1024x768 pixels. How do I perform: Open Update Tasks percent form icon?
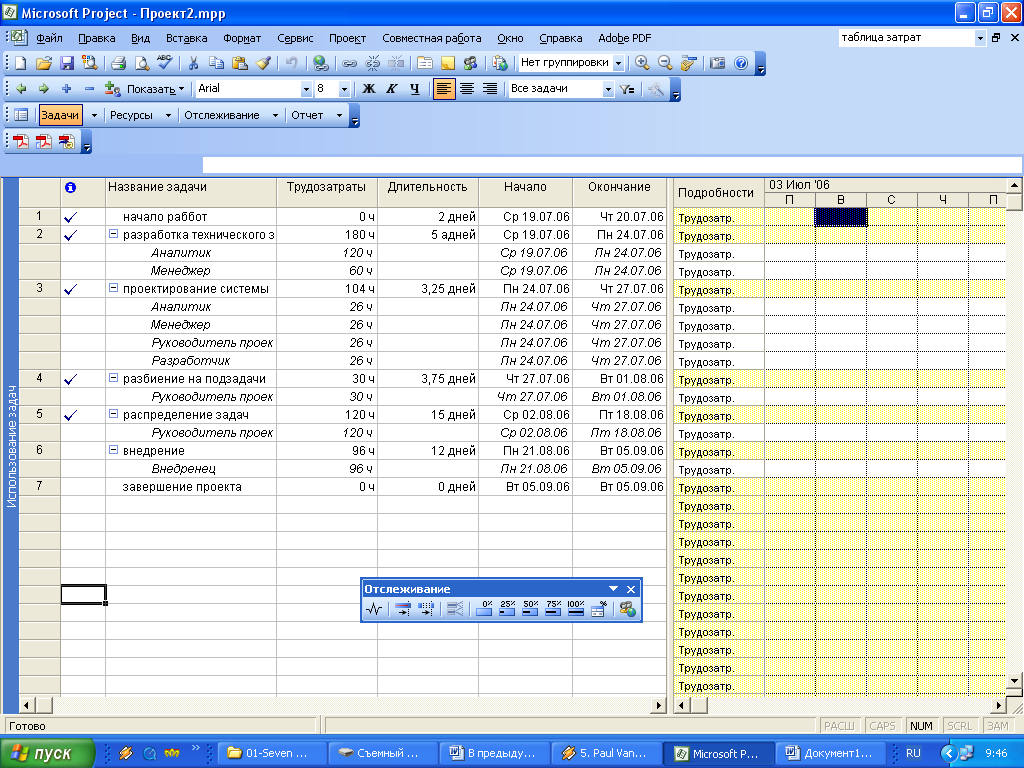point(598,609)
